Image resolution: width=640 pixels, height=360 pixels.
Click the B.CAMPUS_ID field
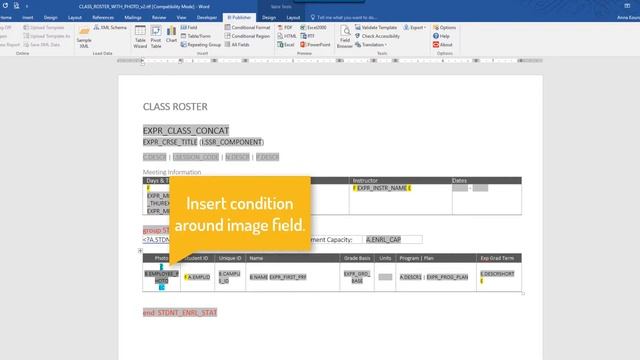229,277
